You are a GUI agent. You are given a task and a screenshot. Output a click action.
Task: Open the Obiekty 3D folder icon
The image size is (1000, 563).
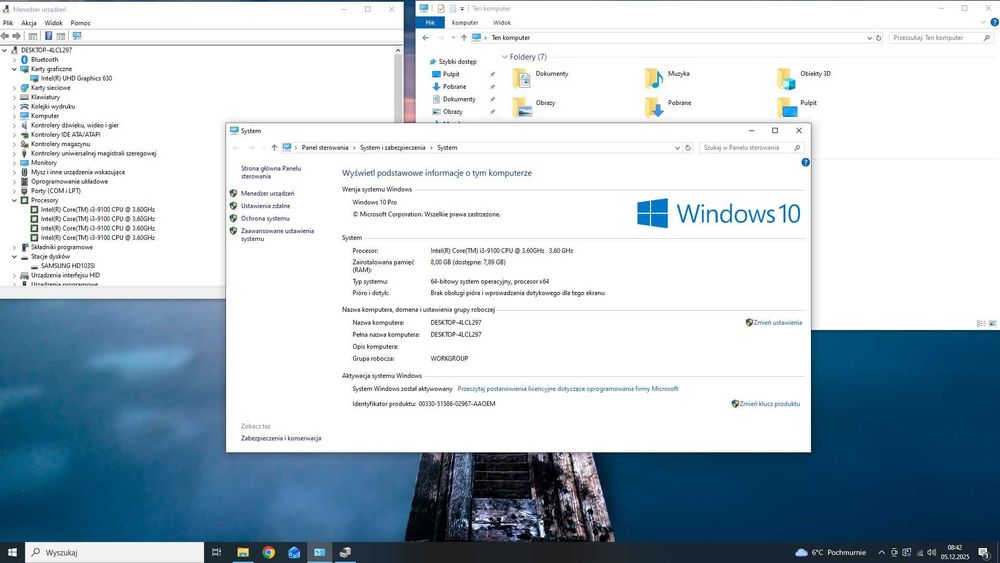786,78
